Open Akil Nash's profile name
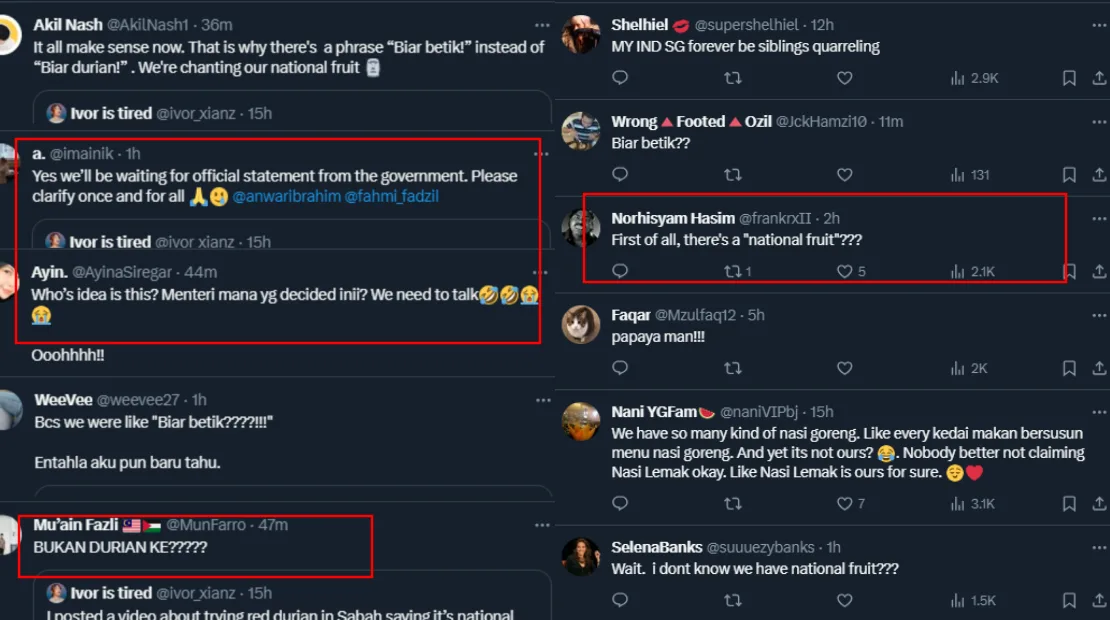 (66, 25)
